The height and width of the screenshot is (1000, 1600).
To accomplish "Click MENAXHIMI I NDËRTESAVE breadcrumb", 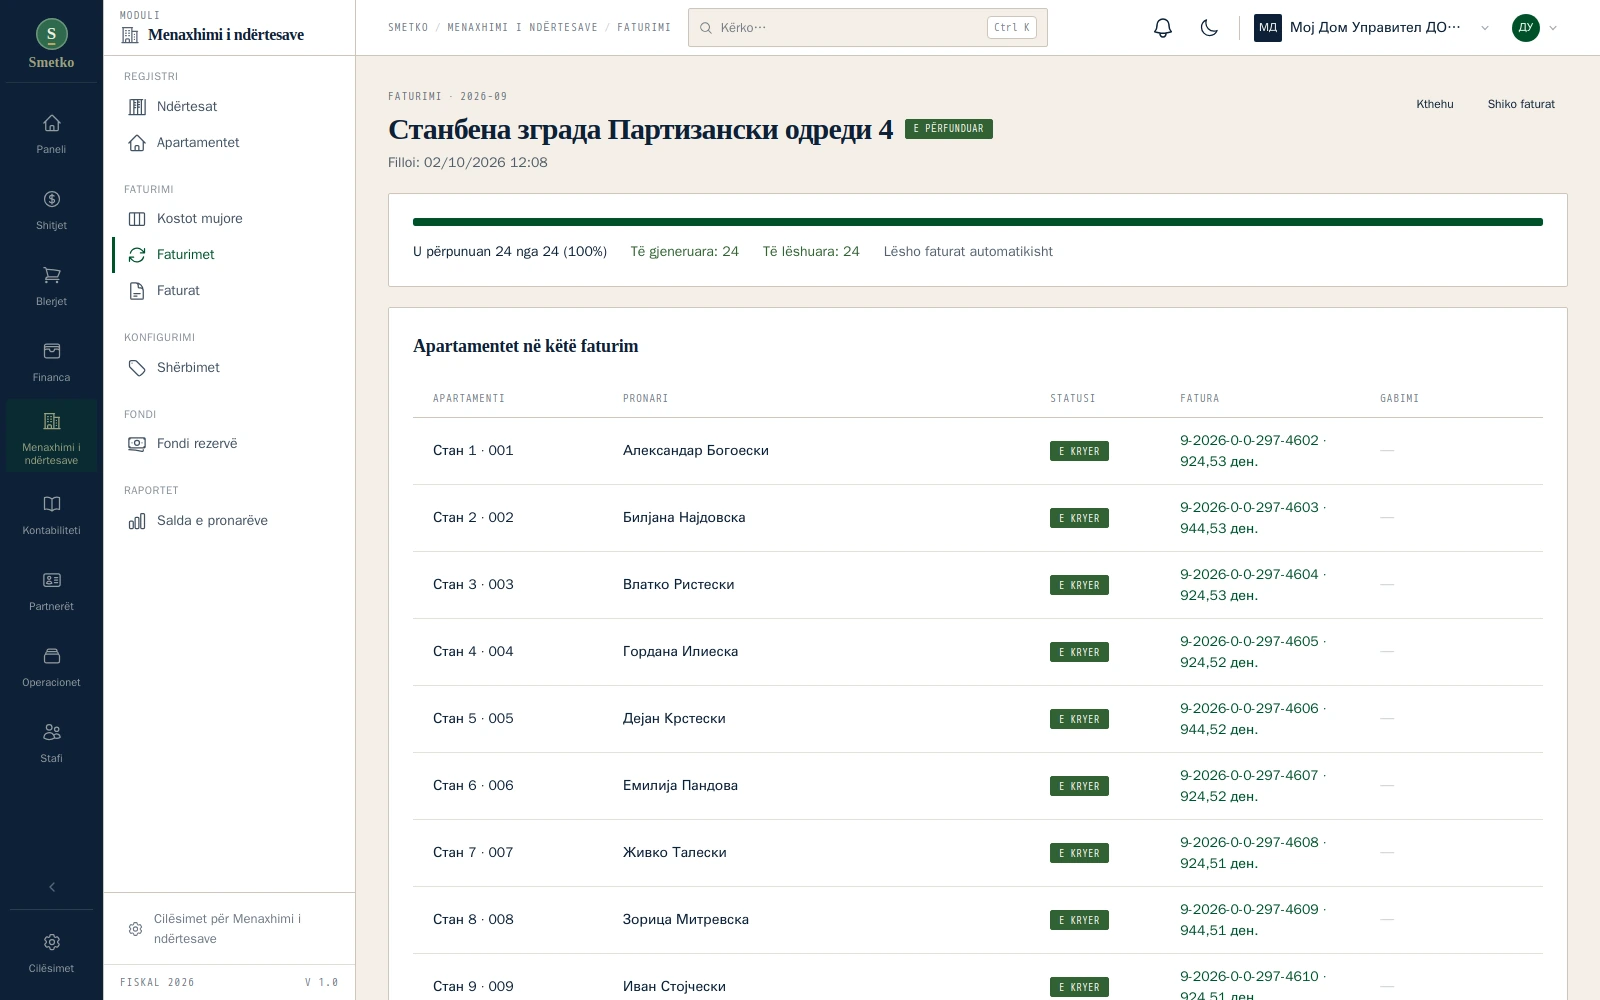I will click(x=522, y=28).
